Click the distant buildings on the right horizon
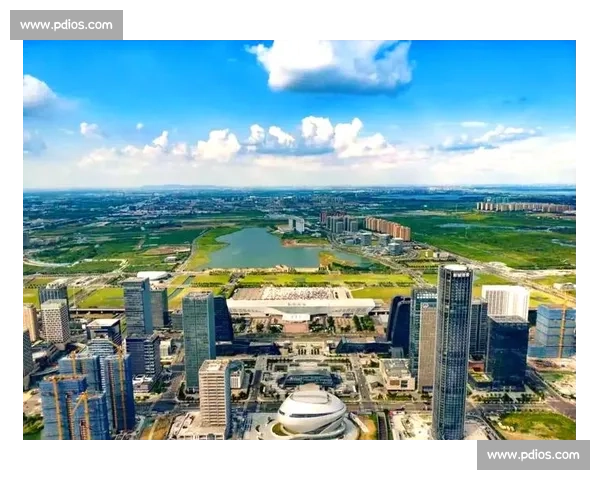The image size is (600, 480). tap(525, 207)
